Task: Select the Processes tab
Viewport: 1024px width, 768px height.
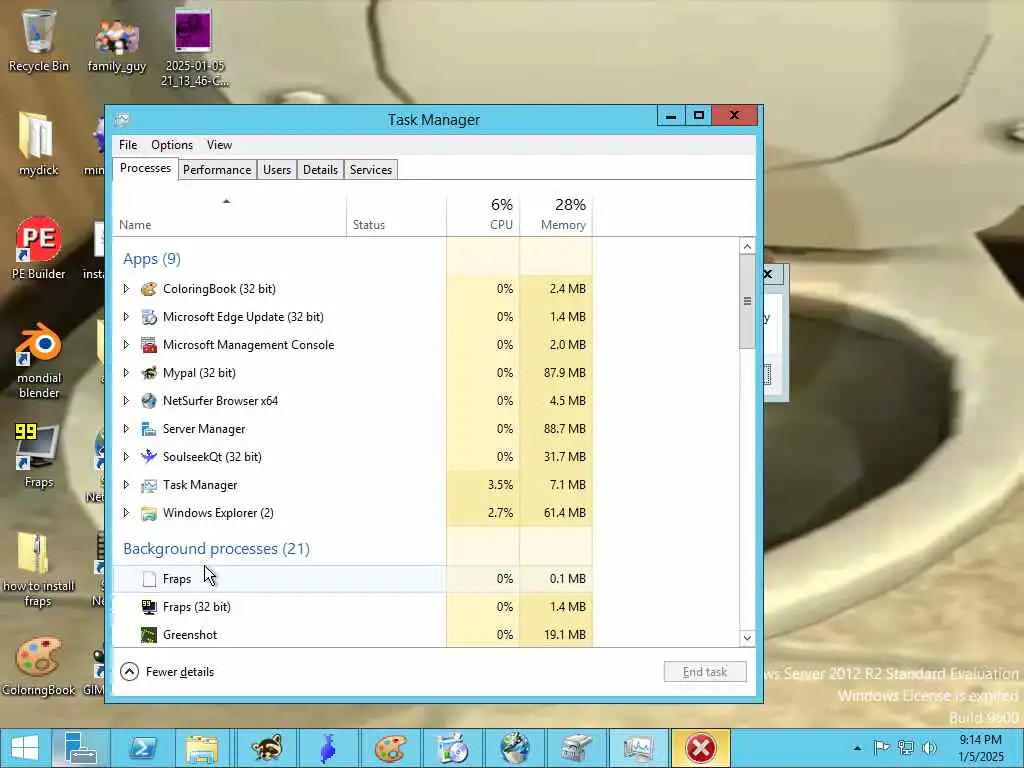Action: click(x=145, y=168)
